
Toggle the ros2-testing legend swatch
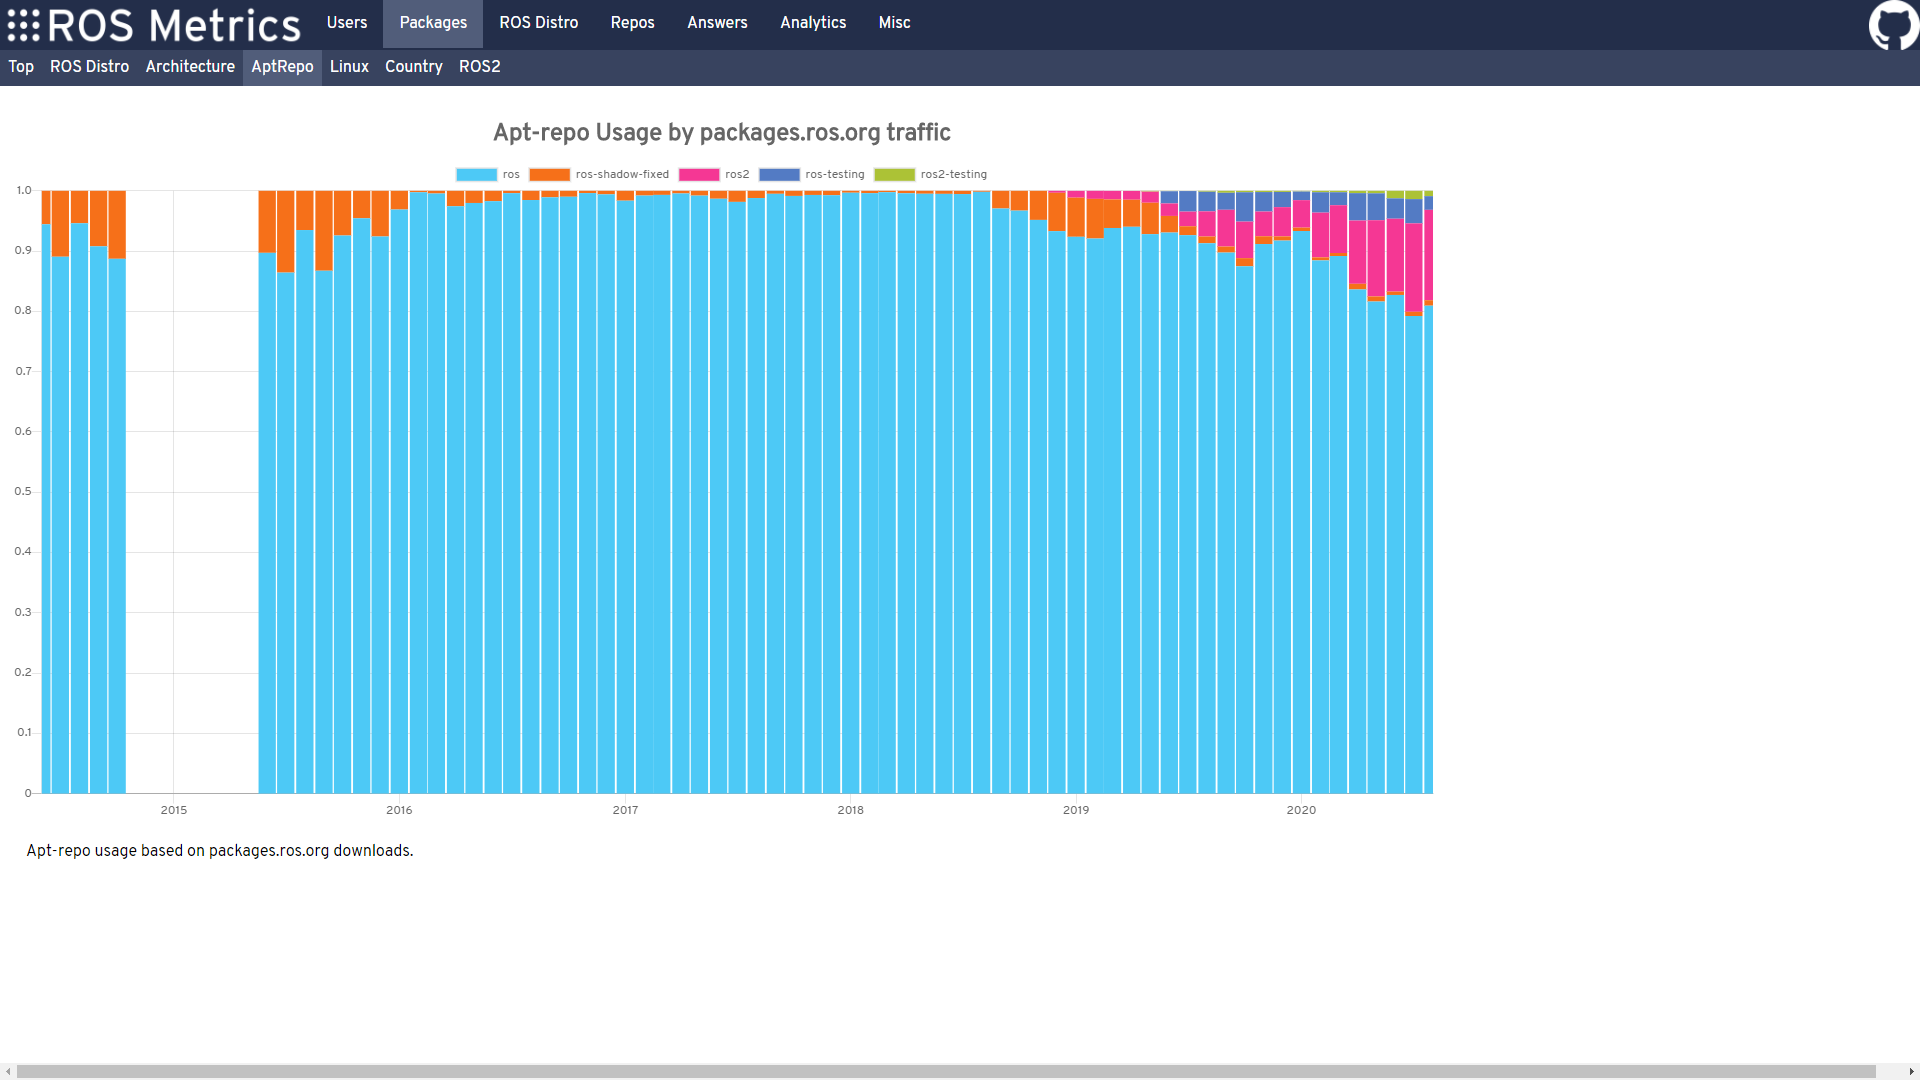894,174
